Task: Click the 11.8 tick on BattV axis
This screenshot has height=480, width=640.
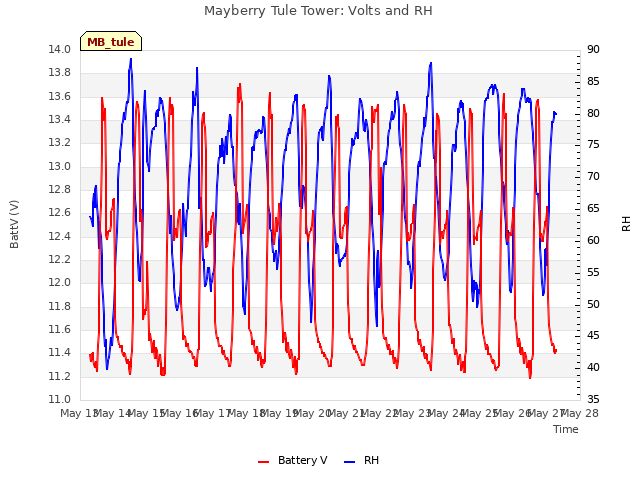Action: 59,307
